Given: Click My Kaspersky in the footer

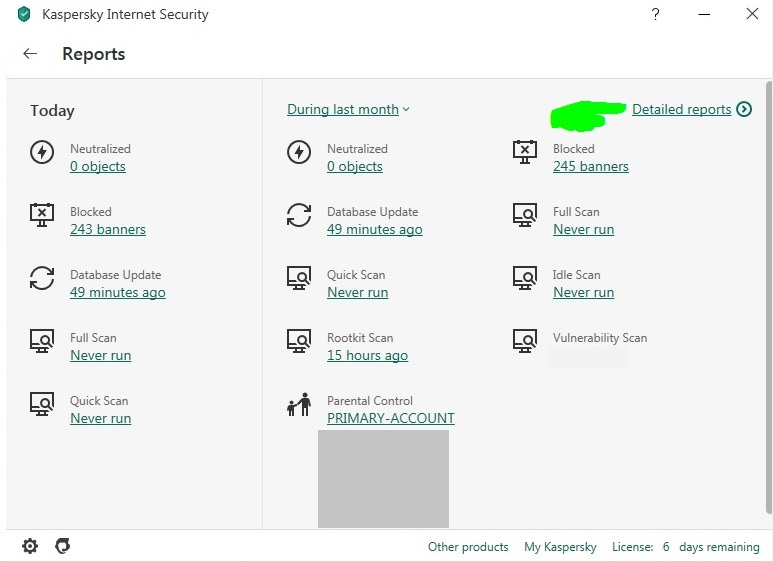Looking at the screenshot, I should (560, 547).
